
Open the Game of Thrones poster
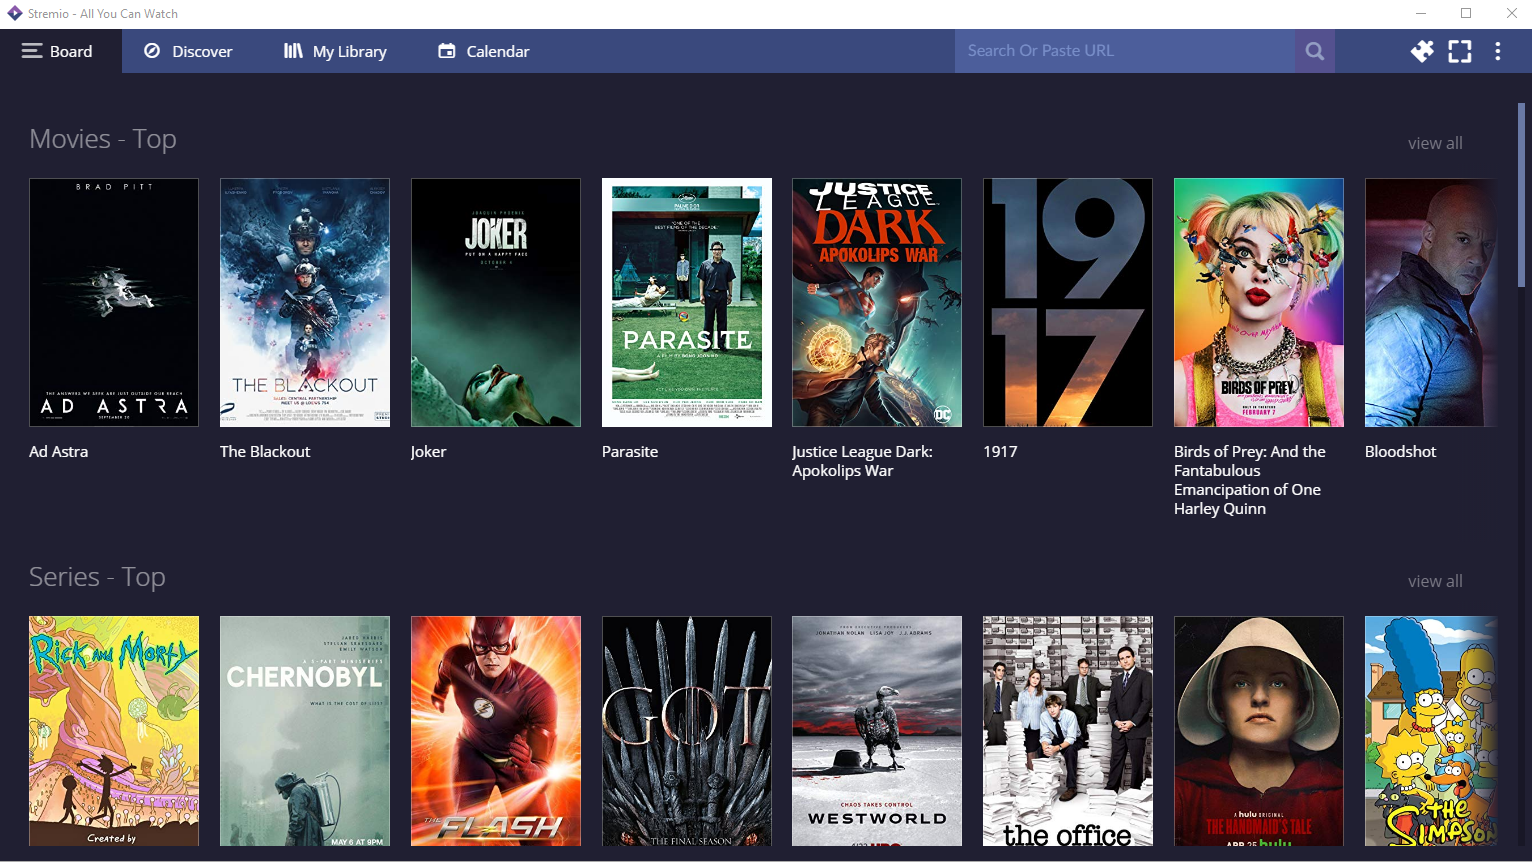coord(687,731)
